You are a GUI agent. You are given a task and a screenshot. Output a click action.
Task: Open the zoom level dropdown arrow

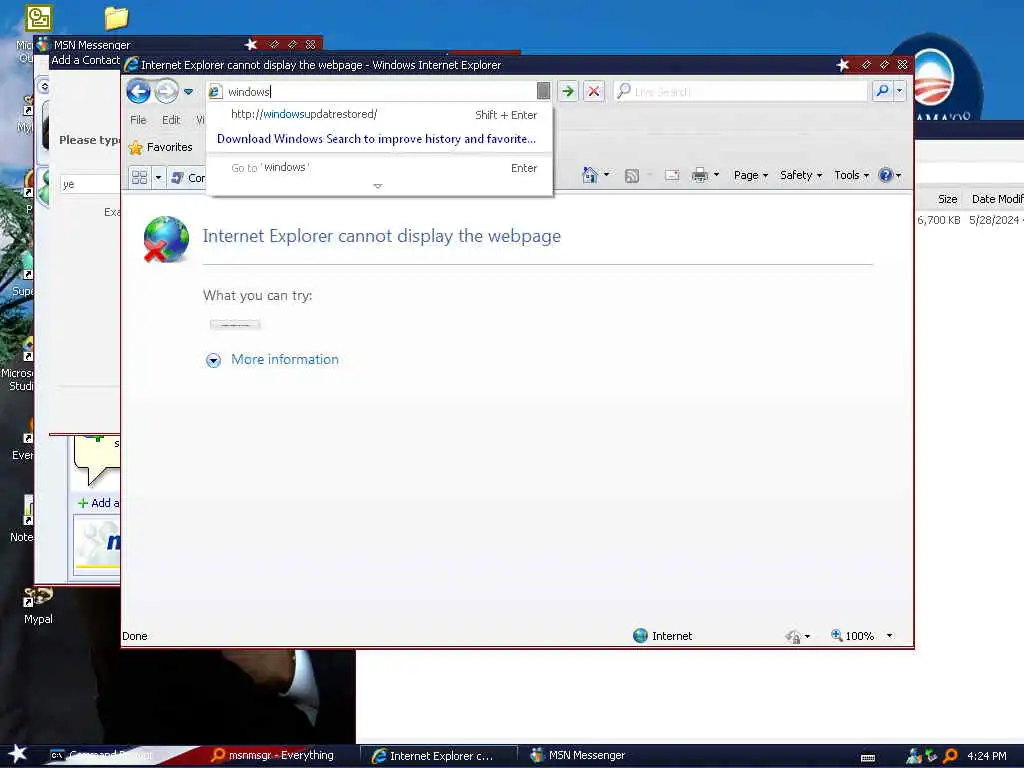[889, 635]
